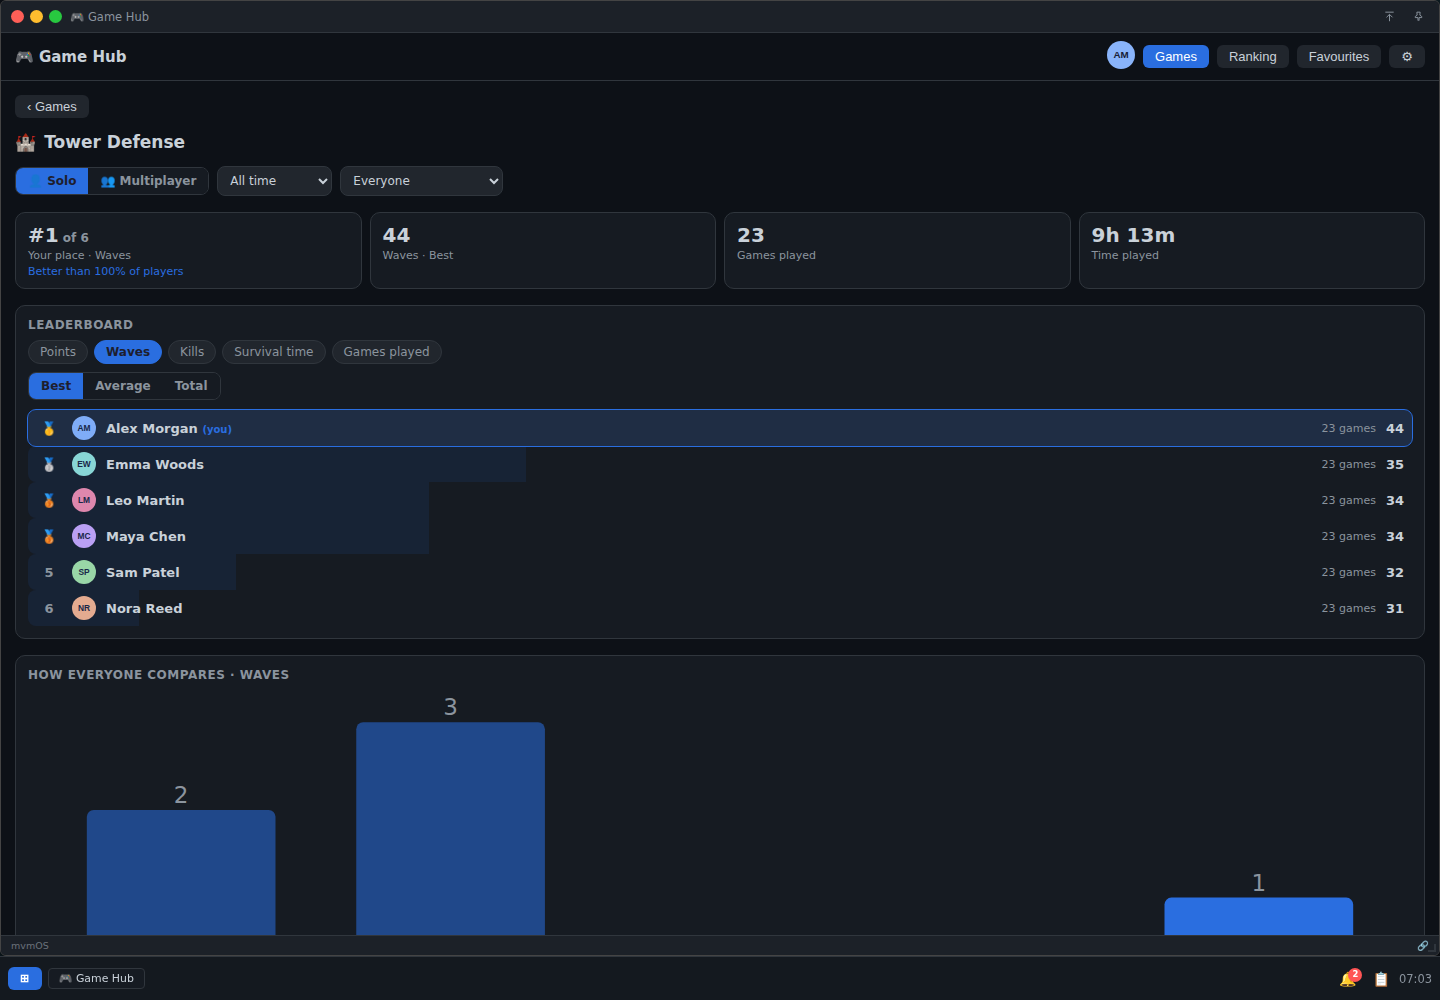Click 'Better than 100% of players' text

tap(106, 271)
